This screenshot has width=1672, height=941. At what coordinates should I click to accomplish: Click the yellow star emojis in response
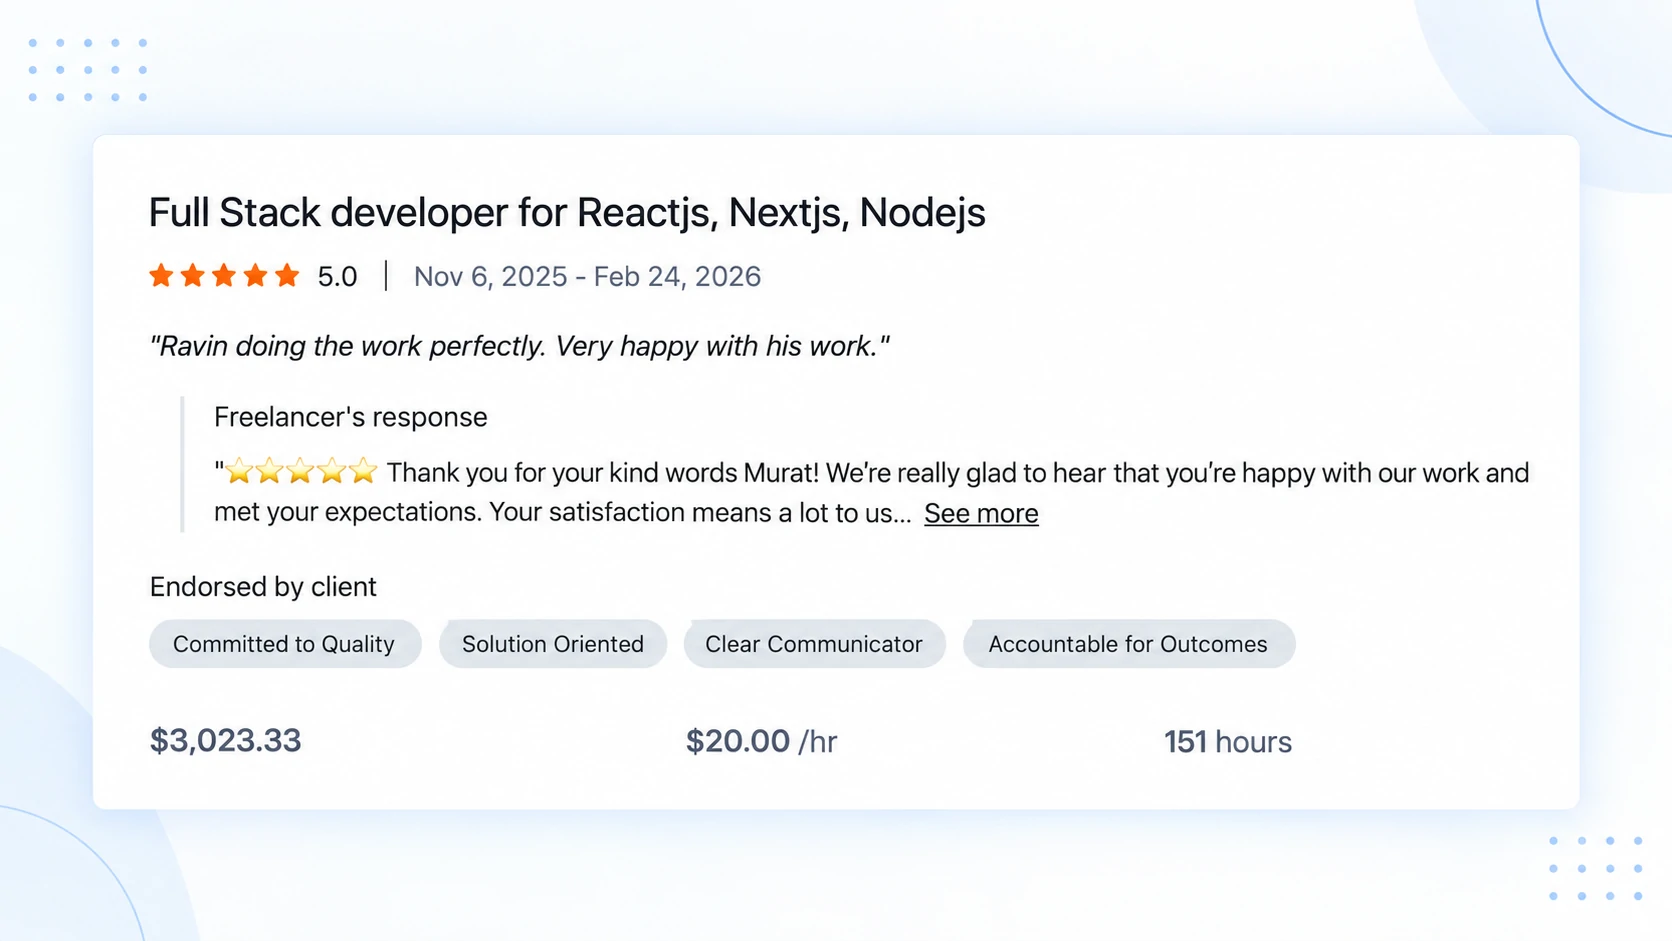click(300, 471)
